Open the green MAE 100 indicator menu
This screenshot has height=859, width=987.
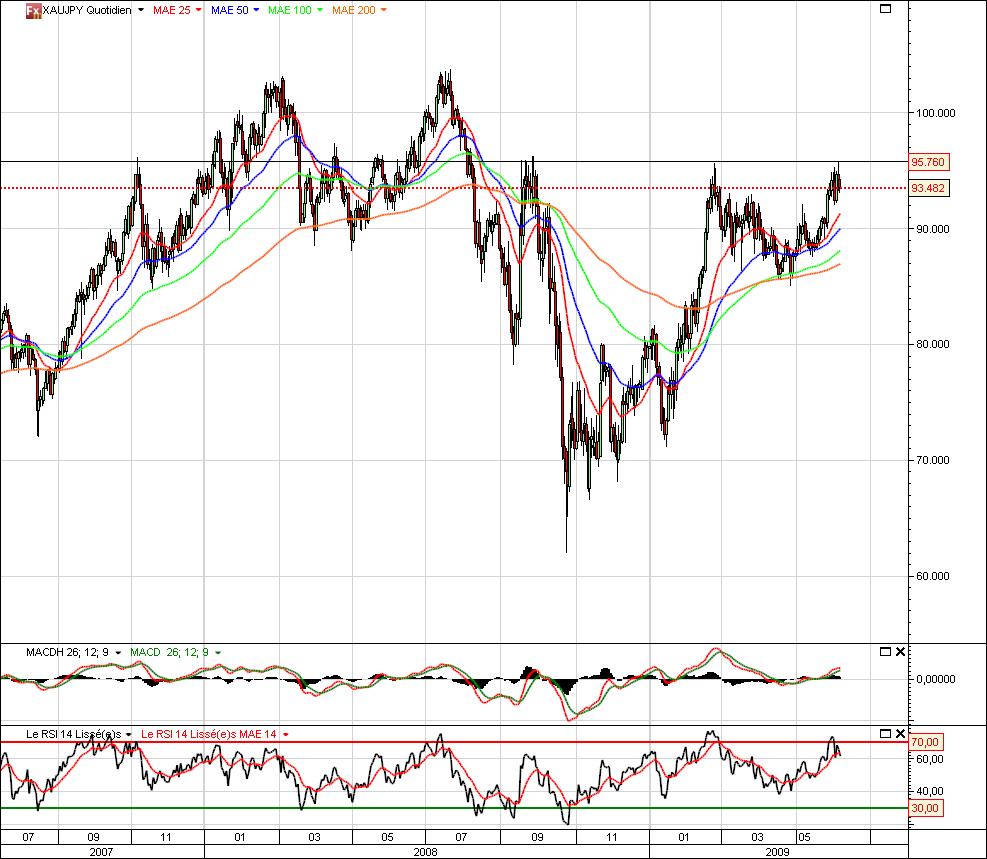(319, 10)
